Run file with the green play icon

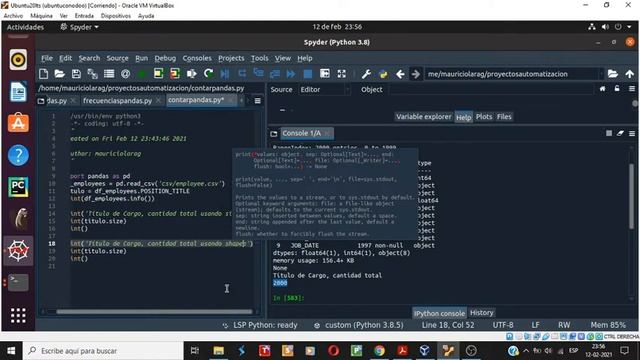142,74
